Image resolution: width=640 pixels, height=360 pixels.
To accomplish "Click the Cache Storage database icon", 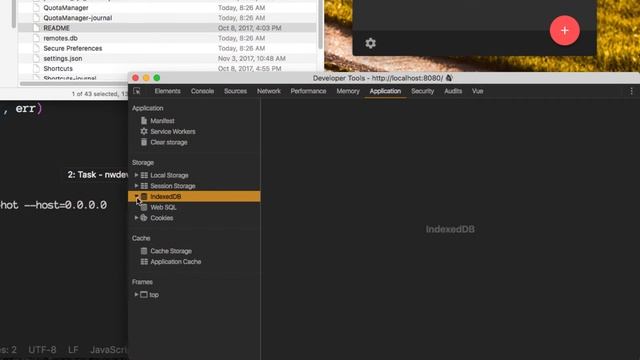I will point(144,251).
